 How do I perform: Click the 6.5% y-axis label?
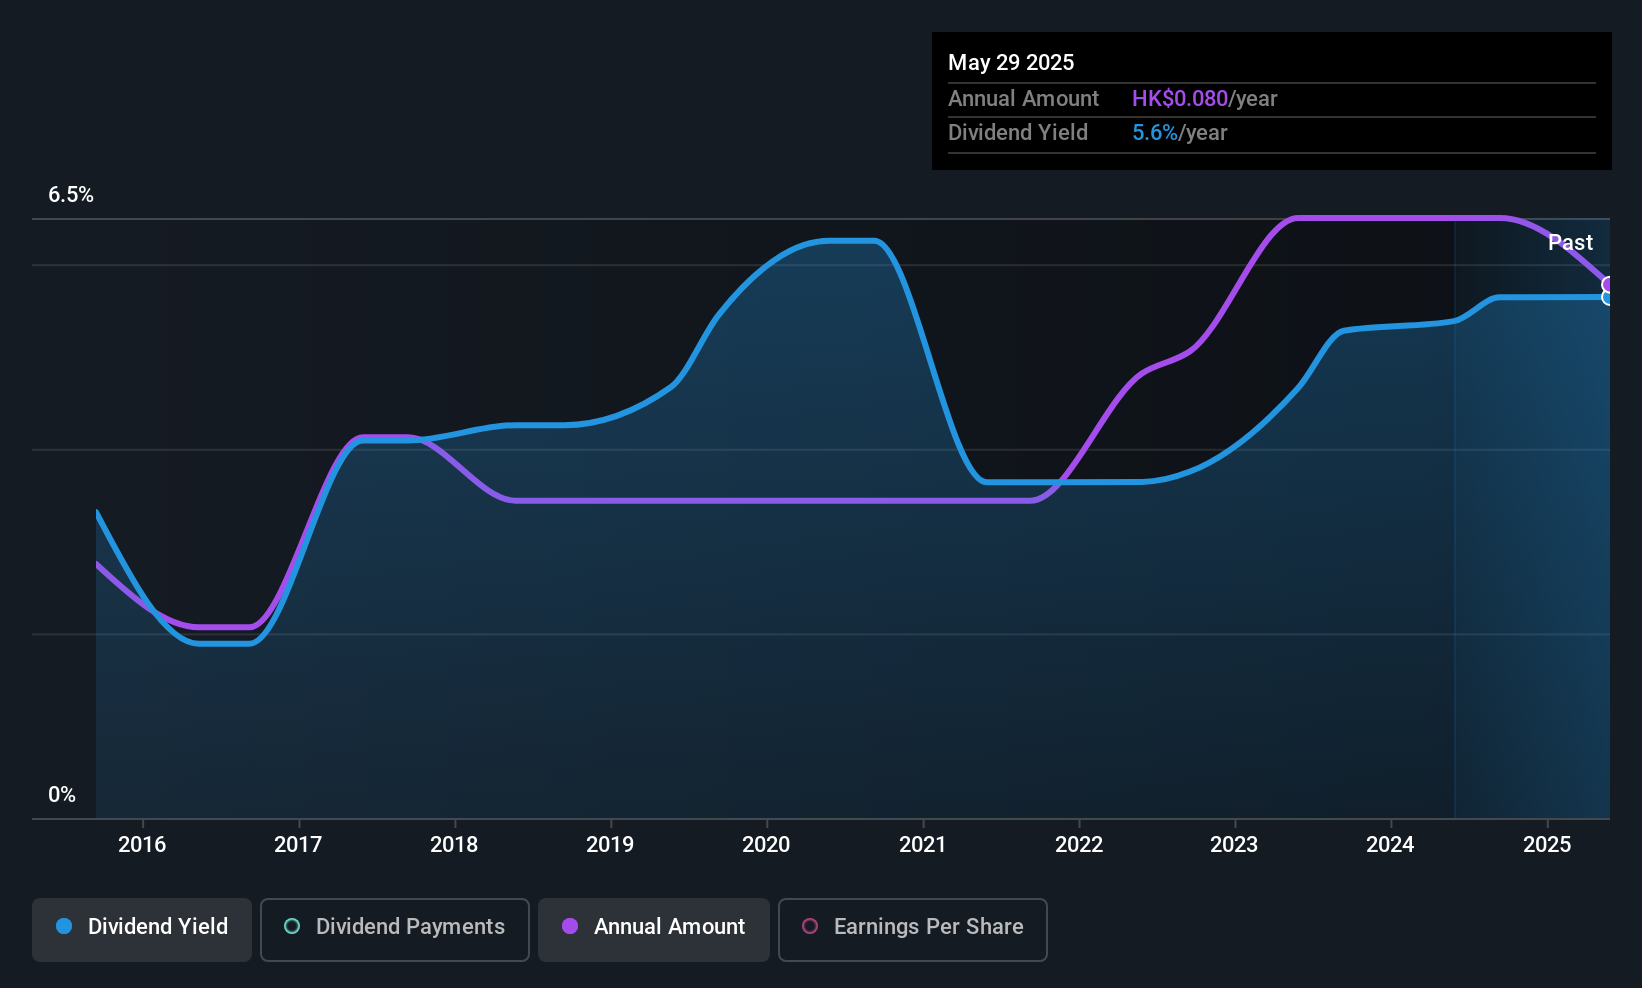coord(71,195)
